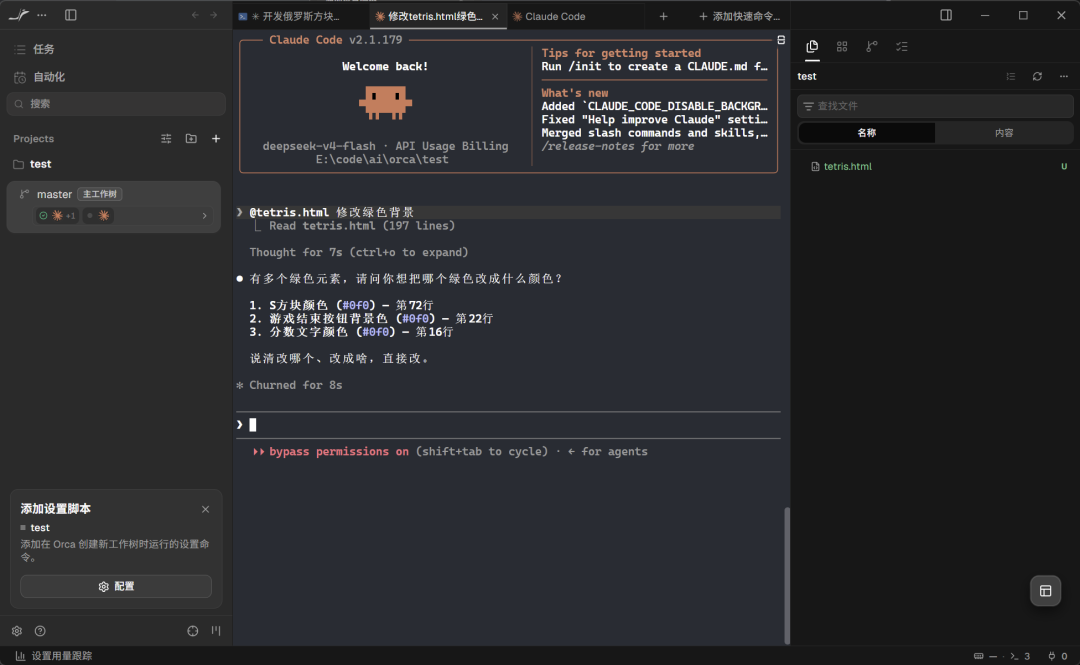Click the 配置 setup script button
Image resolution: width=1080 pixels, height=665 pixels.
[116, 586]
